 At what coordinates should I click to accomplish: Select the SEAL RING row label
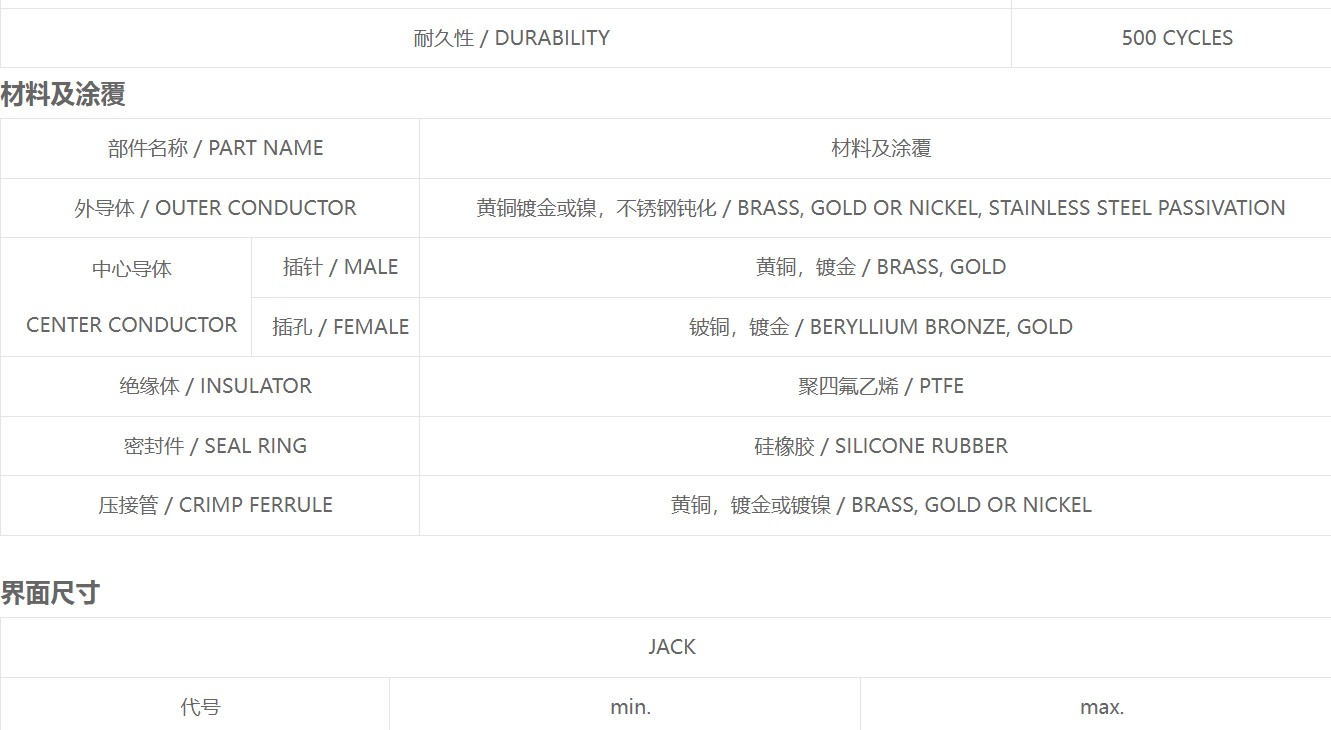click(x=210, y=446)
